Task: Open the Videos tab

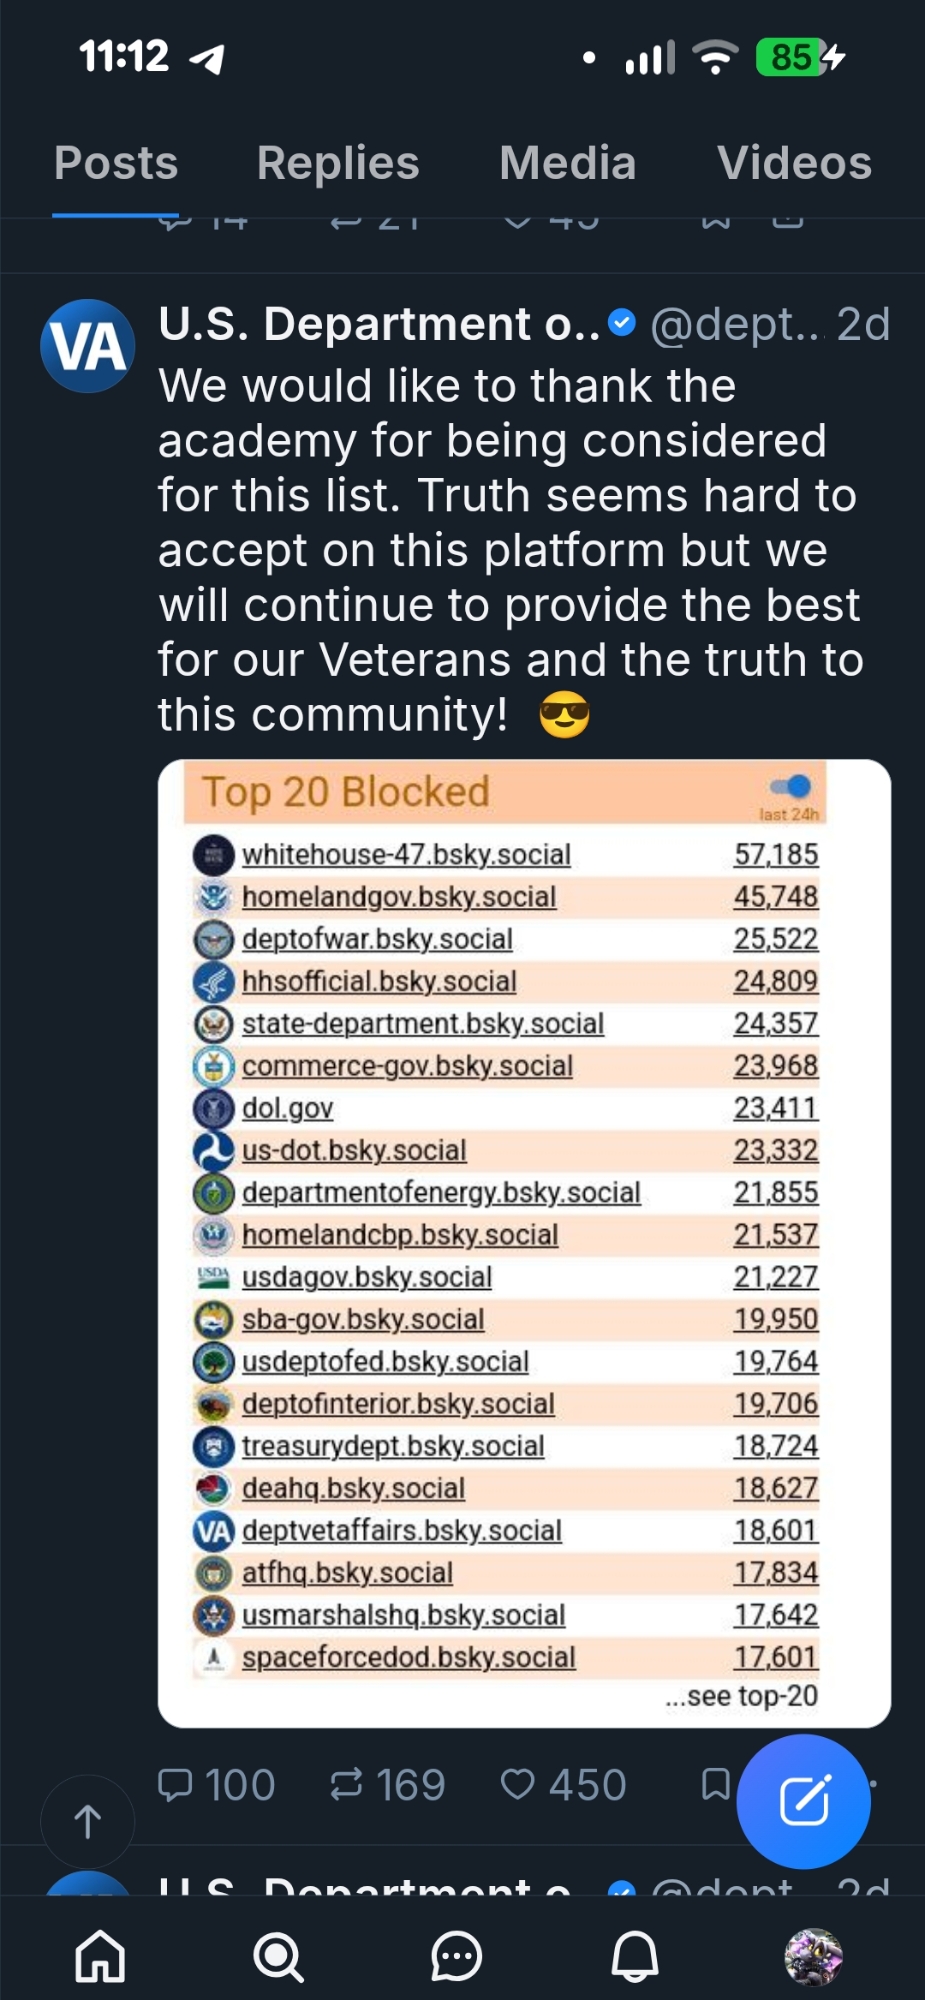Action: pyautogui.click(x=794, y=163)
